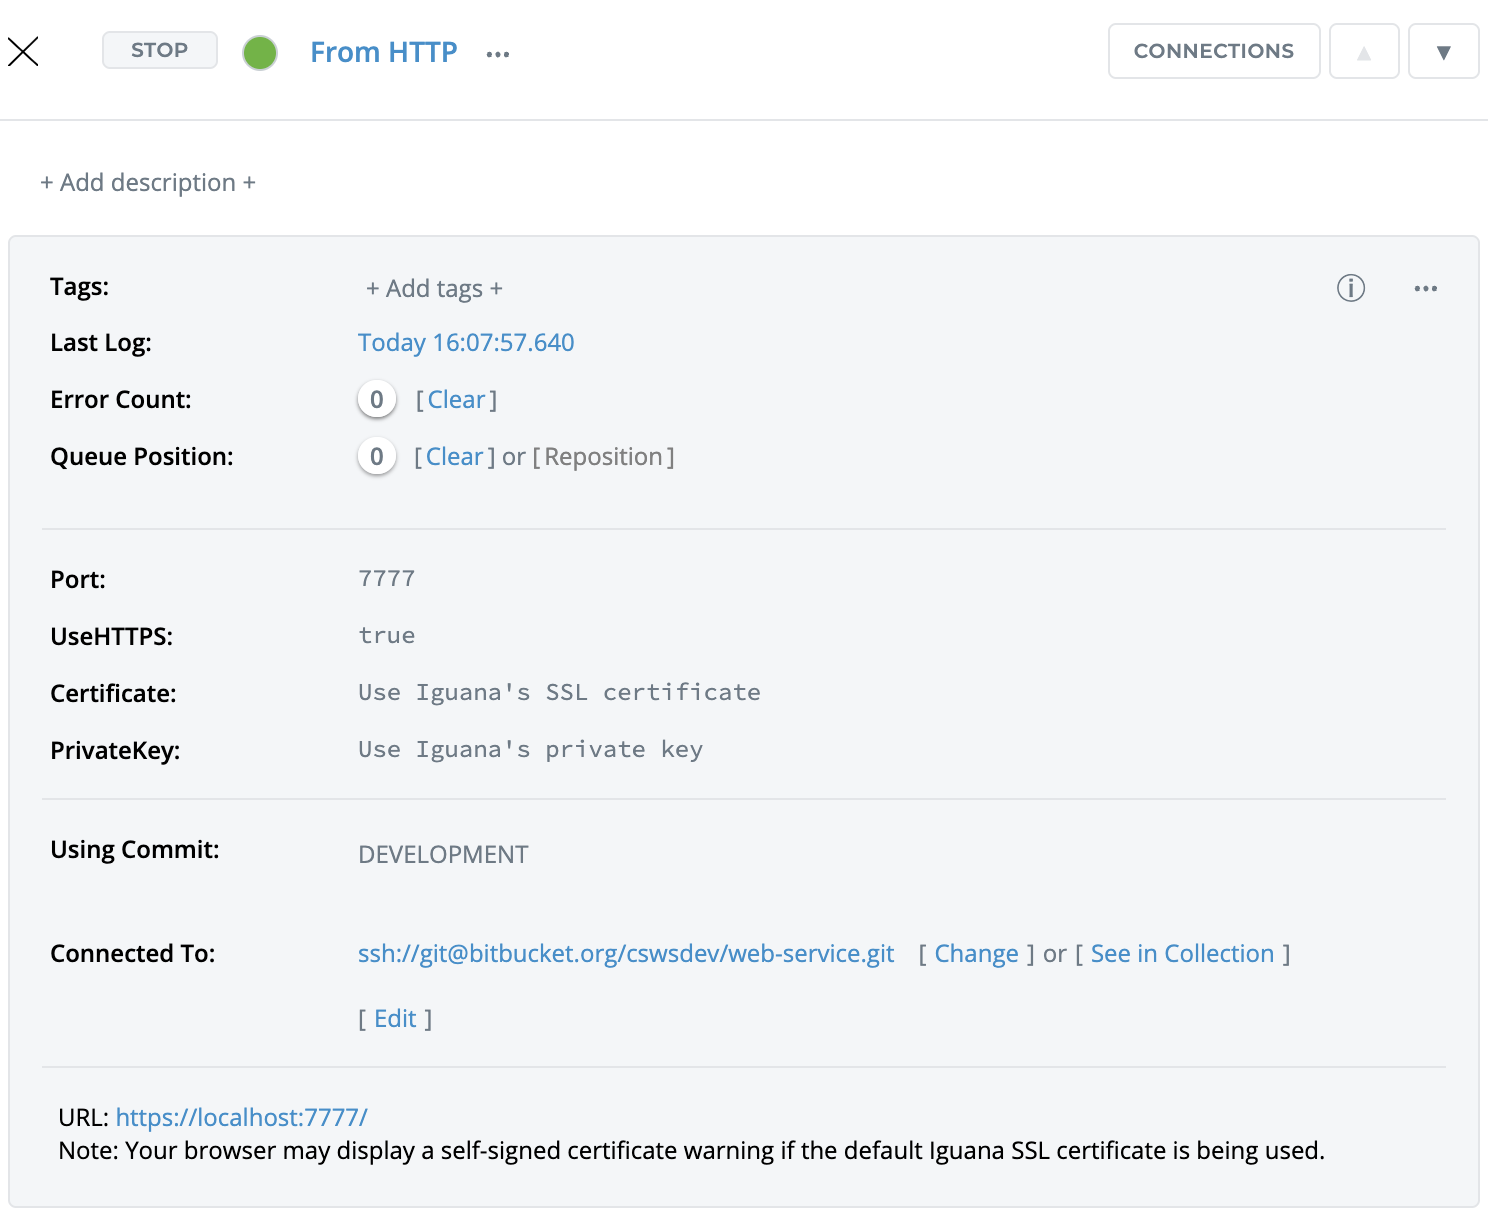1488x1214 pixels.
Task: Change the connected repository
Action: point(976,954)
